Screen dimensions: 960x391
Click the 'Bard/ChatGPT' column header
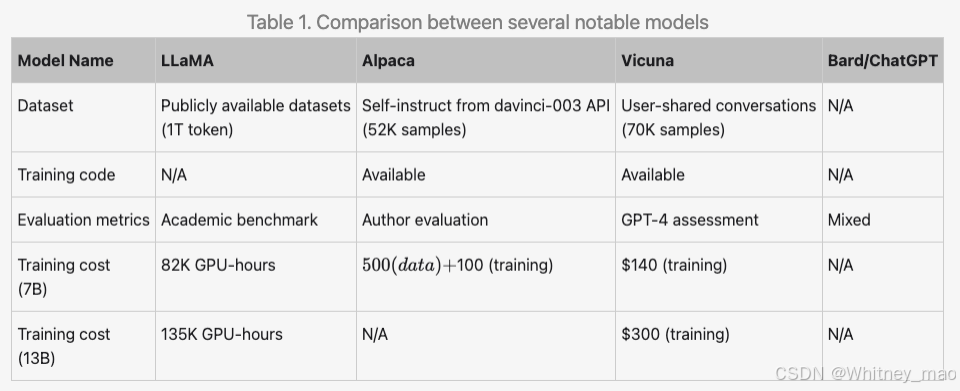882,61
